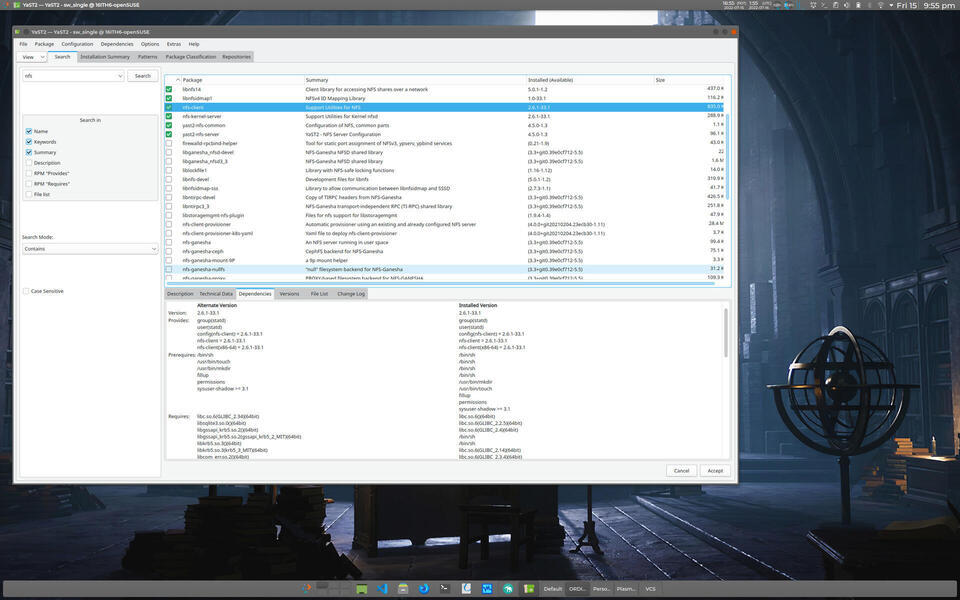Open the green file manager icon in dock
The width and height of the screenshot is (960, 600).
(x=362, y=589)
